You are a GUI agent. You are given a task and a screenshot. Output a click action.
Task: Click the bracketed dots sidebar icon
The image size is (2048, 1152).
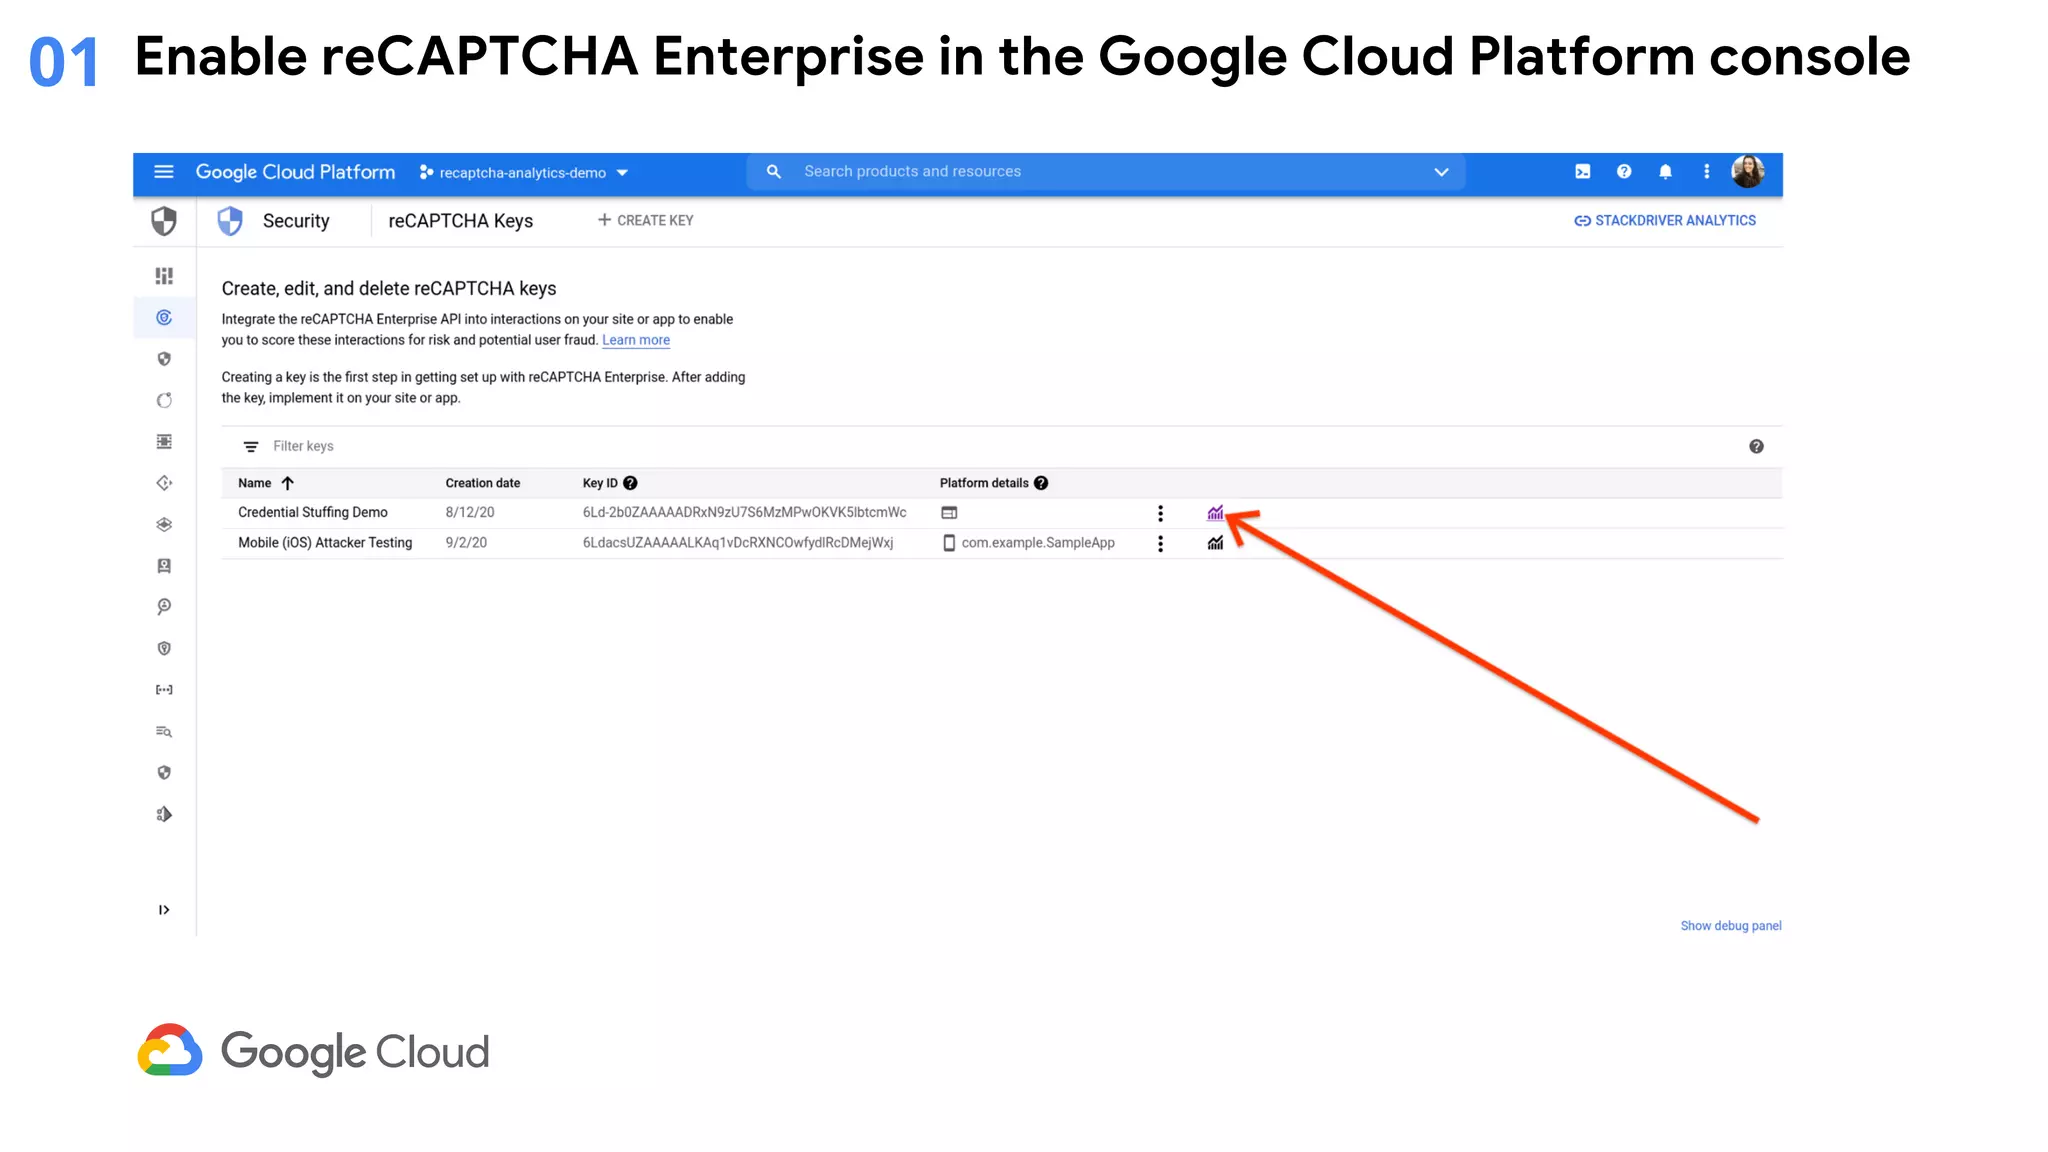click(164, 690)
